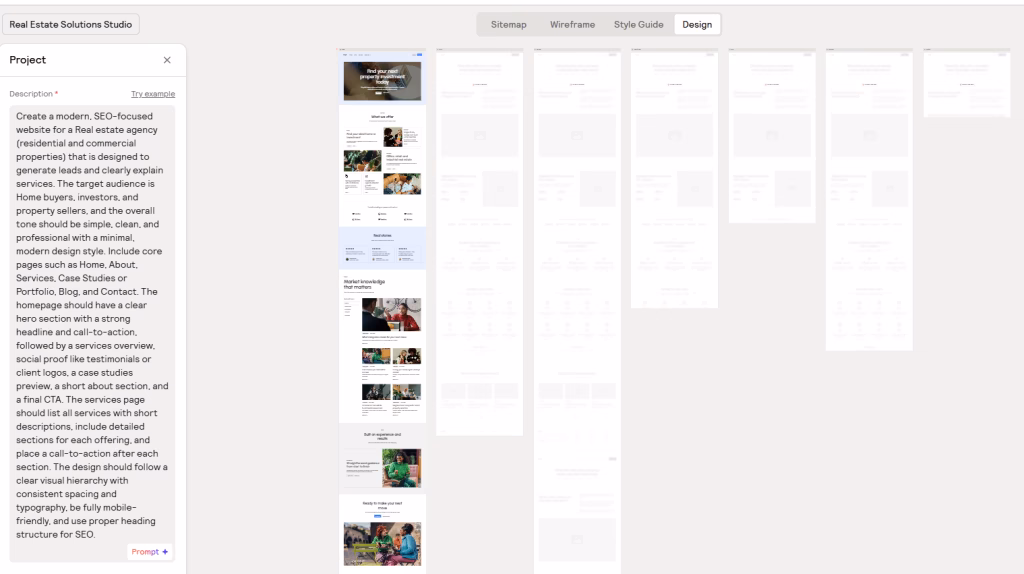Select the third page design preview
The image size is (1024, 574).
(x=577, y=300)
